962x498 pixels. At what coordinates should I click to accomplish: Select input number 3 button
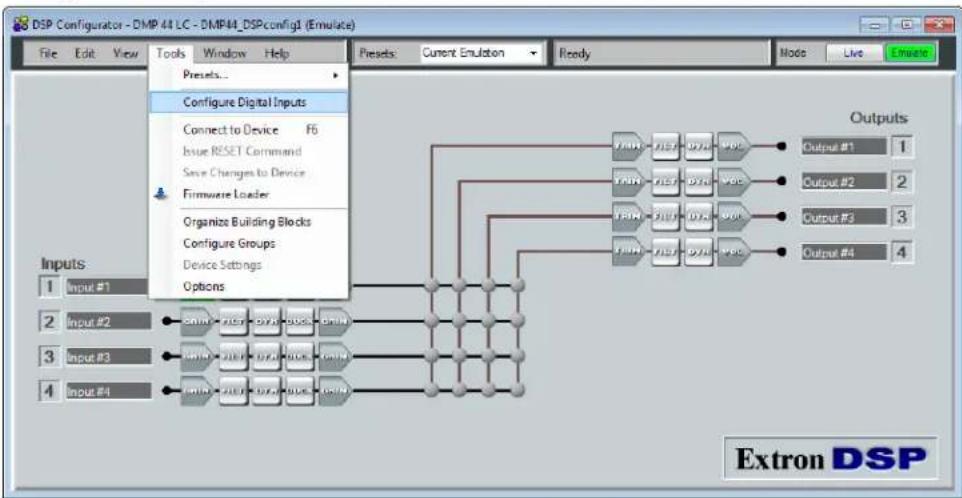click(x=50, y=356)
